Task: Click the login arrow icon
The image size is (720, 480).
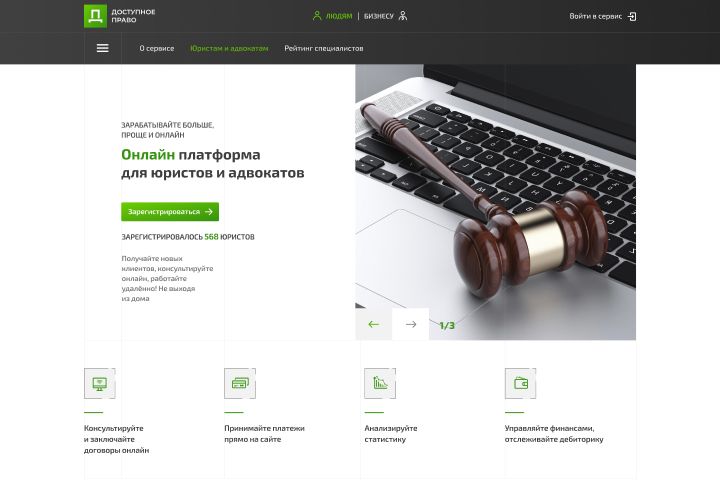Action: point(632,17)
